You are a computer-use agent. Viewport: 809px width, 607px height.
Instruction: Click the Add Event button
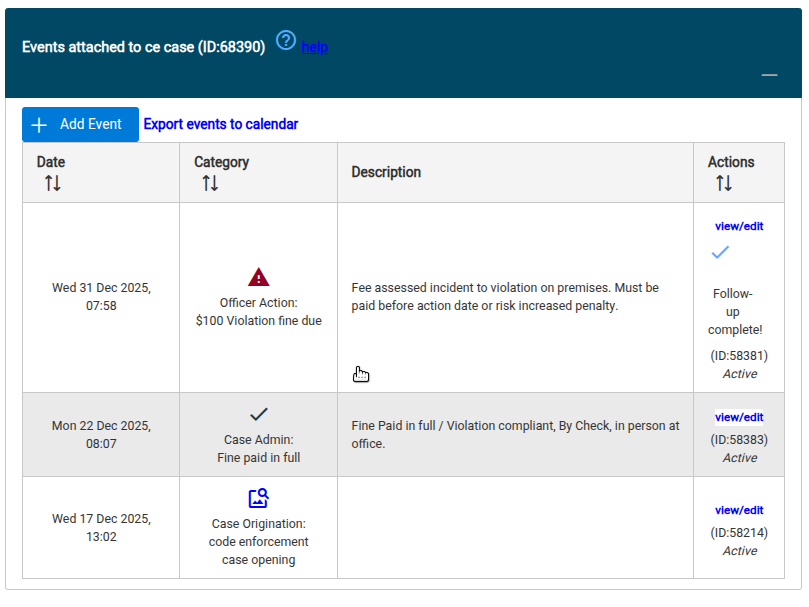(x=80, y=124)
